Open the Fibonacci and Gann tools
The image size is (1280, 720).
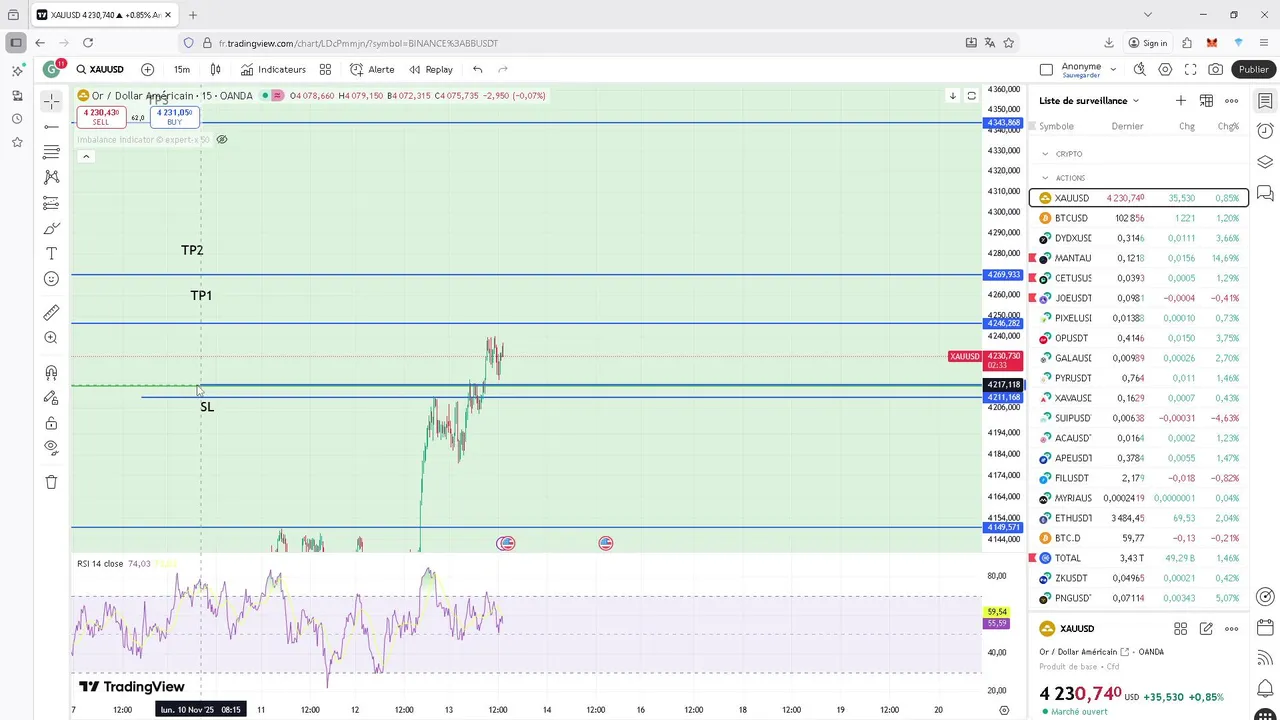tap(51, 152)
